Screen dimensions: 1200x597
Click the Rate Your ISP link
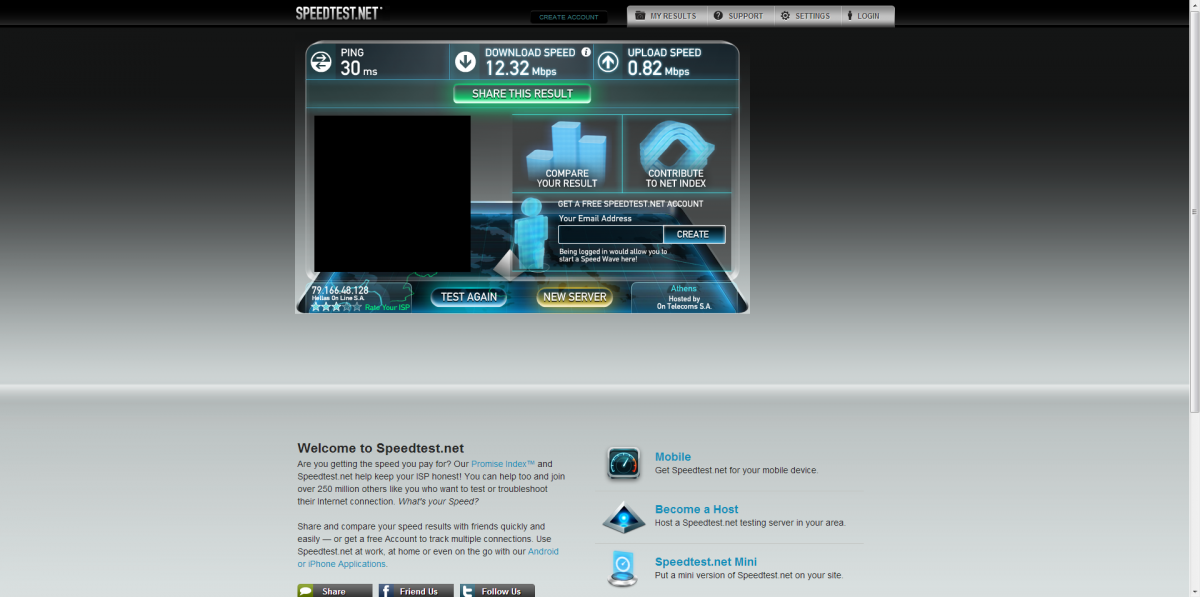(x=387, y=308)
